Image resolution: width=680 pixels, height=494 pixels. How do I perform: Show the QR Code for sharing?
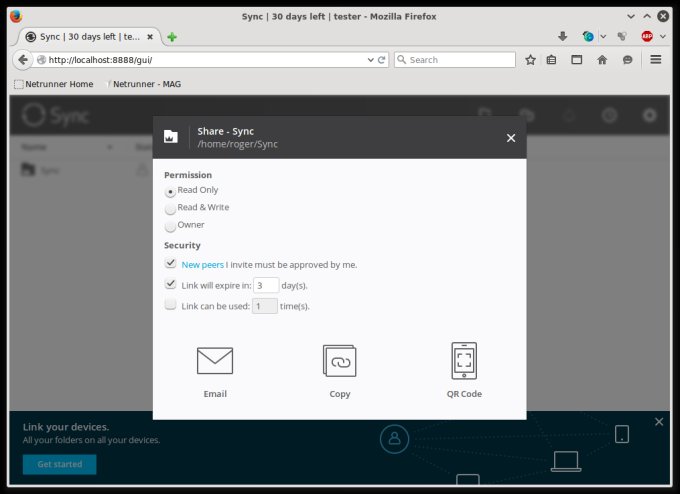(x=464, y=360)
